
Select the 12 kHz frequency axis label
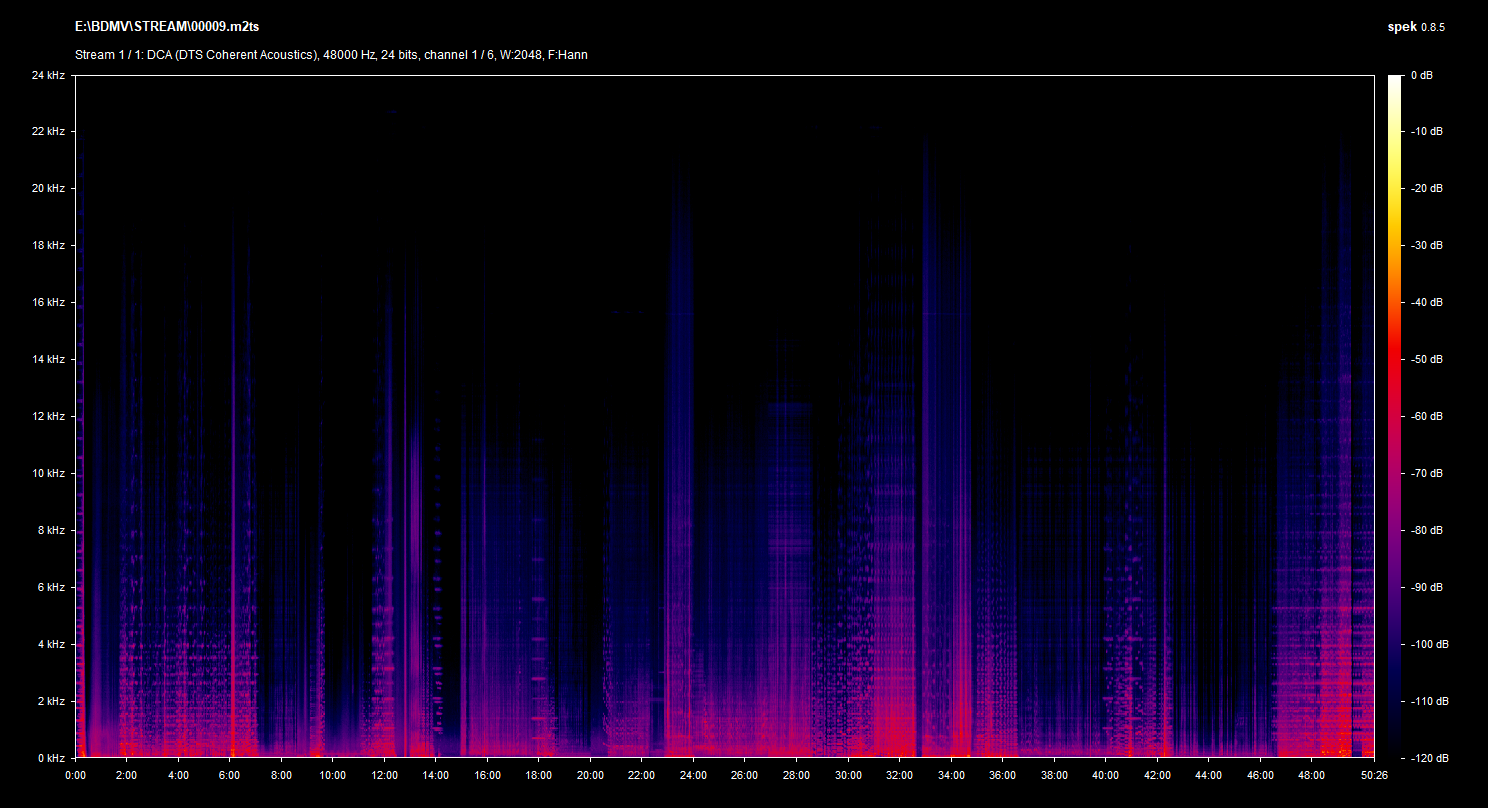(x=48, y=416)
